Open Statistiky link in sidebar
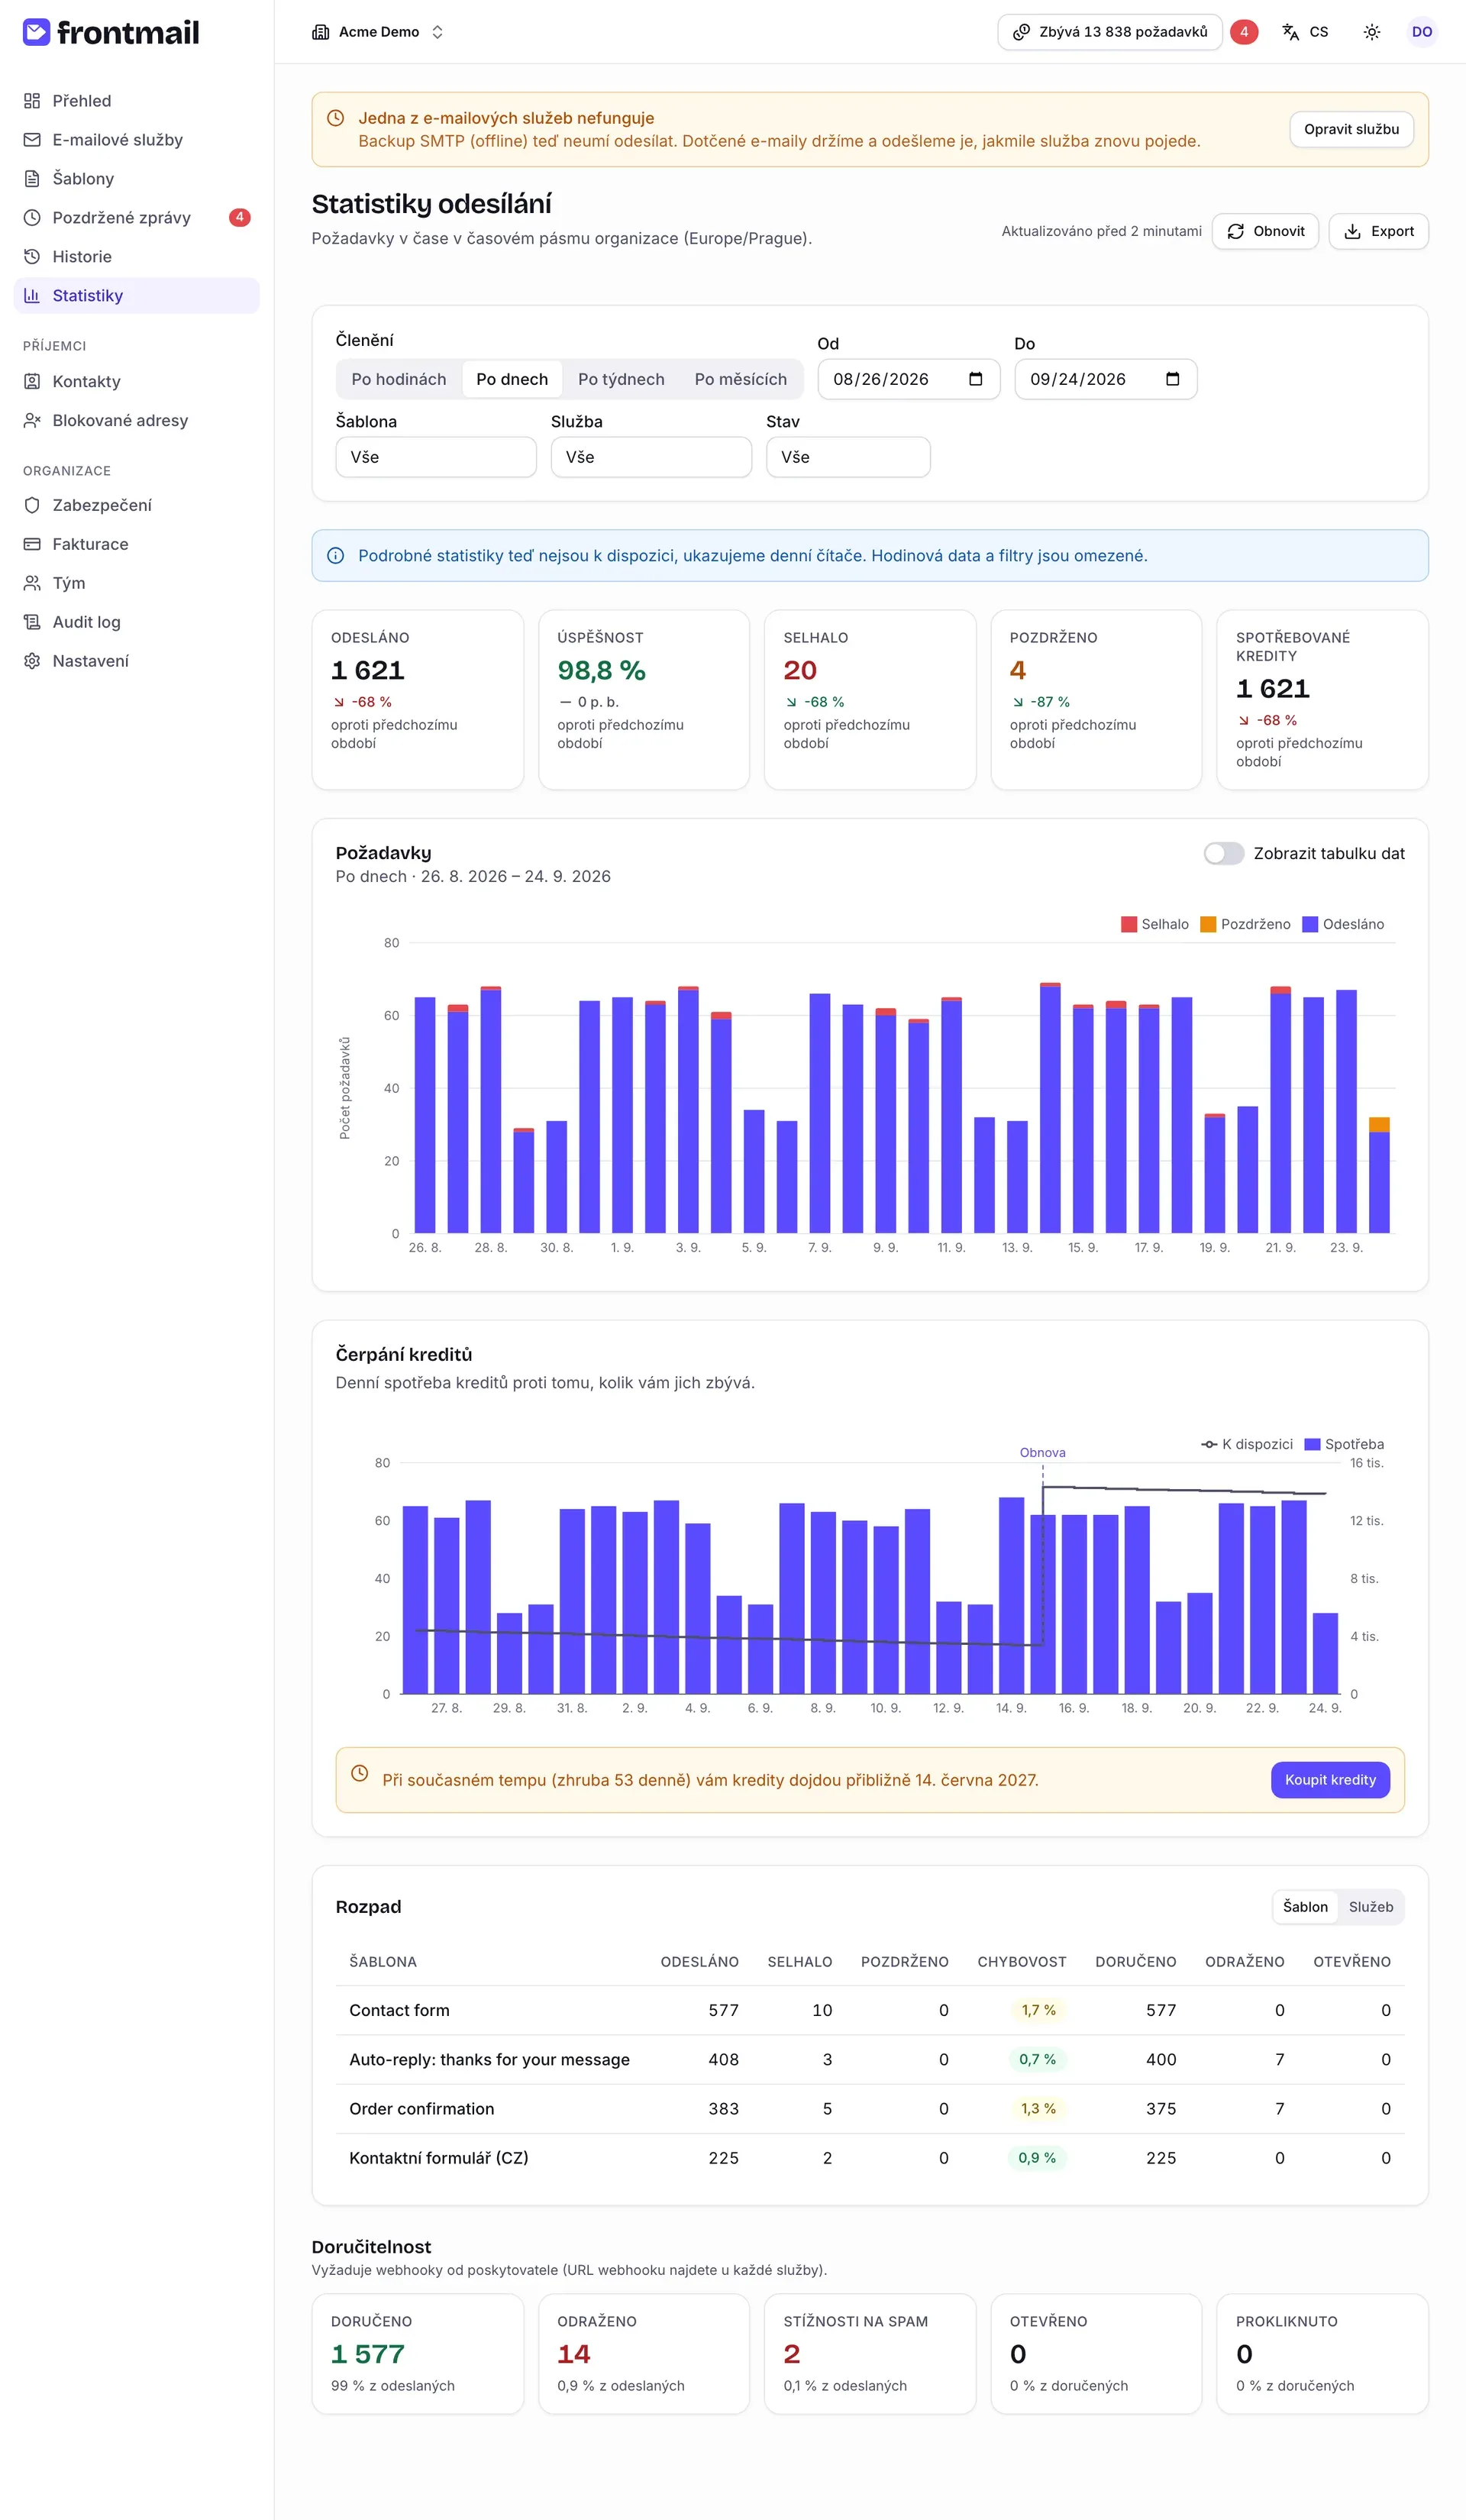 pos(137,296)
